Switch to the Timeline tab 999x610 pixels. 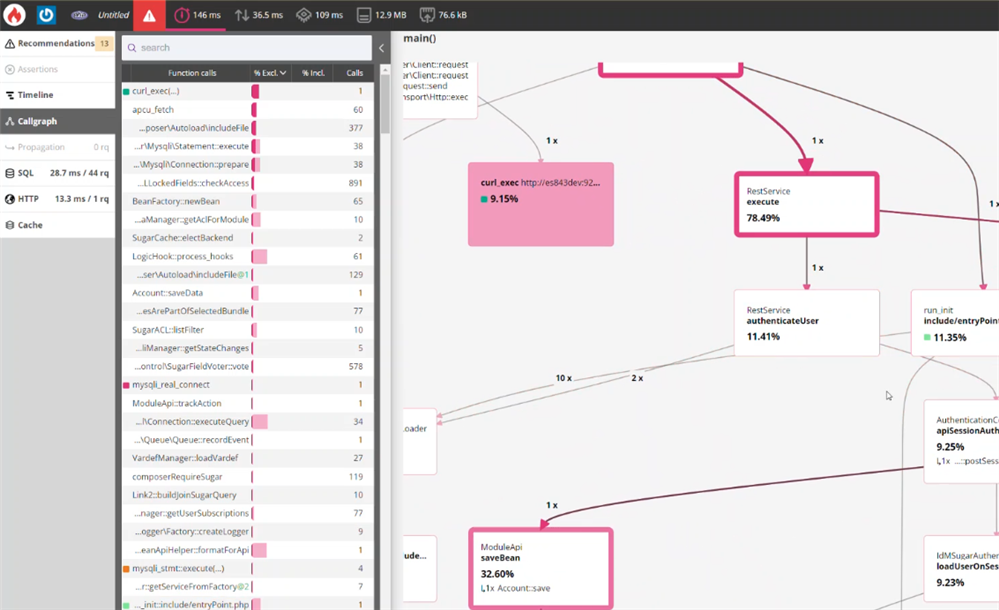36,95
